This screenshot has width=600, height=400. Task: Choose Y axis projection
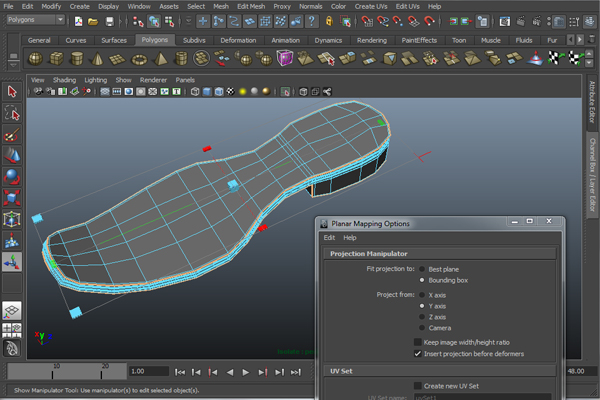coord(422,306)
